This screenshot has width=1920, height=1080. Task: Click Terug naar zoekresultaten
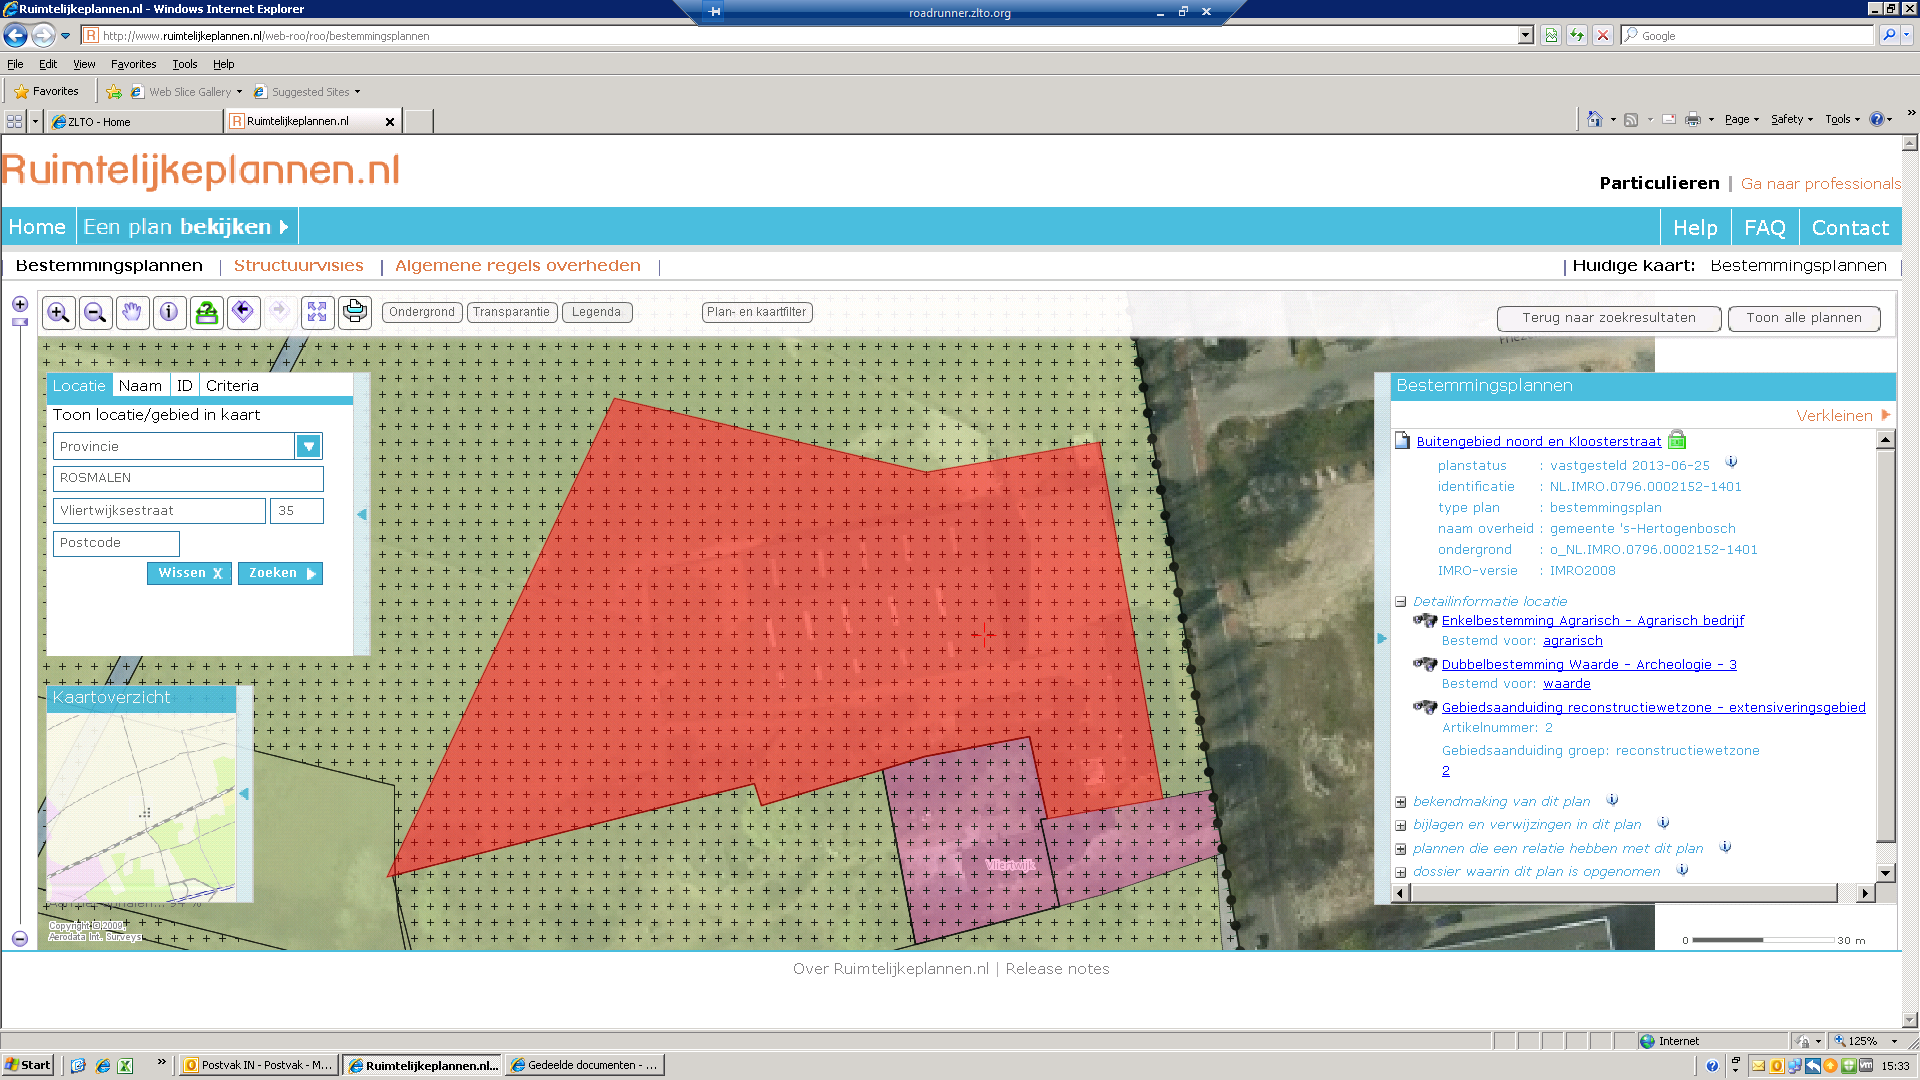point(1609,318)
